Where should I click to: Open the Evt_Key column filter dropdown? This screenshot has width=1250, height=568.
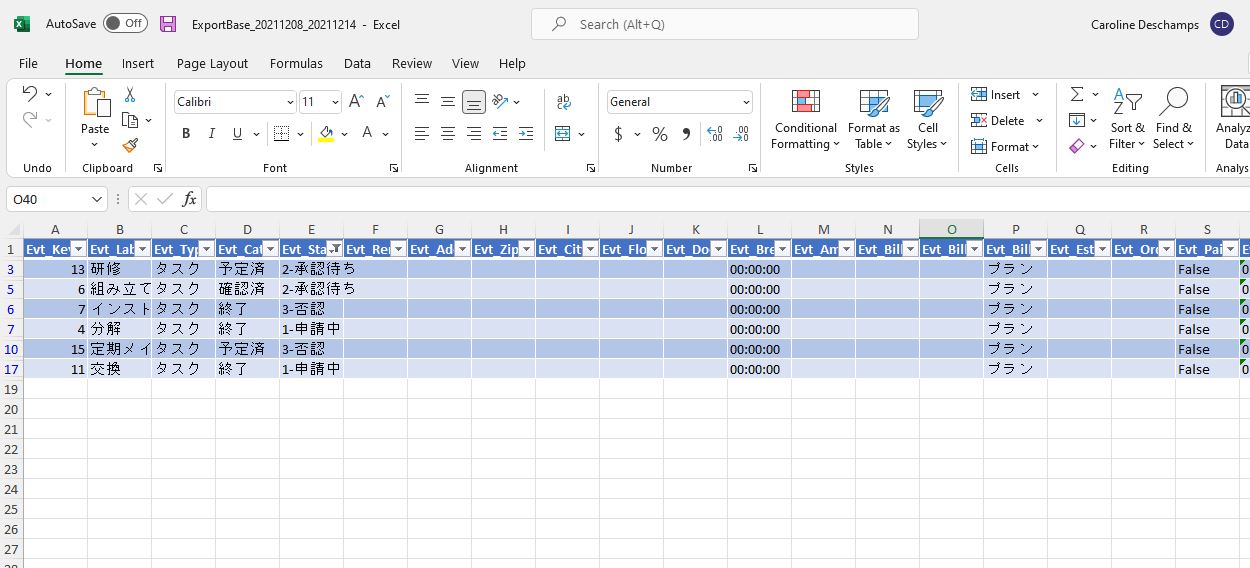(x=78, y=249)
